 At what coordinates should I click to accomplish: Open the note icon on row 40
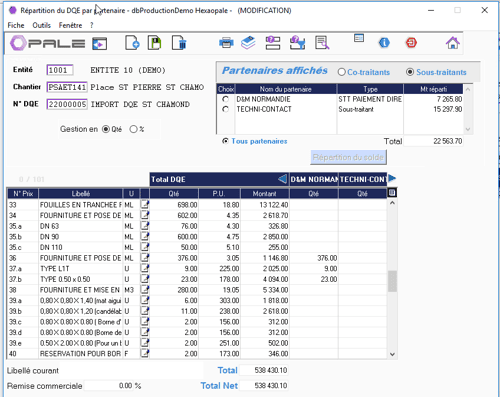point(145,353)
